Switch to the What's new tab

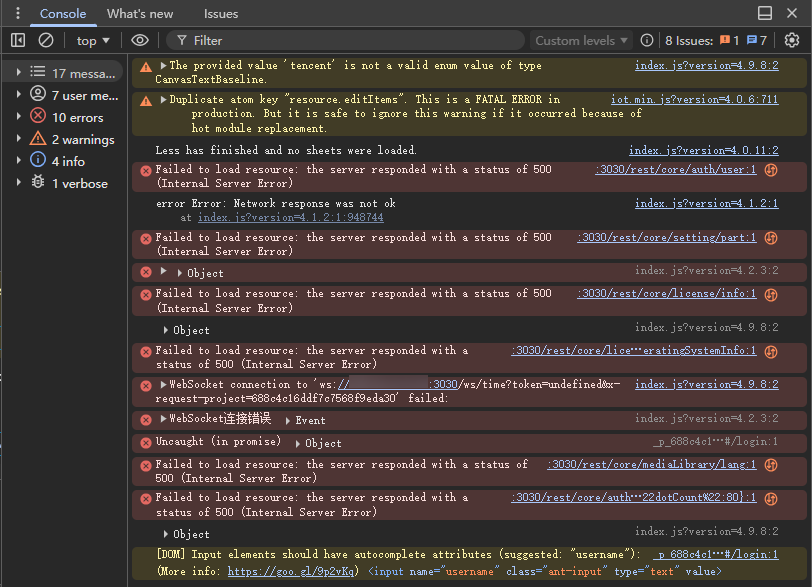point(140,14)
